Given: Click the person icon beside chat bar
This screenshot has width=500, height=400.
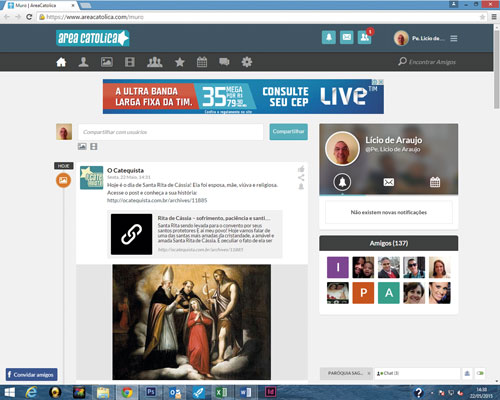Looking at the screenshot, I should [x=467, y=373].
